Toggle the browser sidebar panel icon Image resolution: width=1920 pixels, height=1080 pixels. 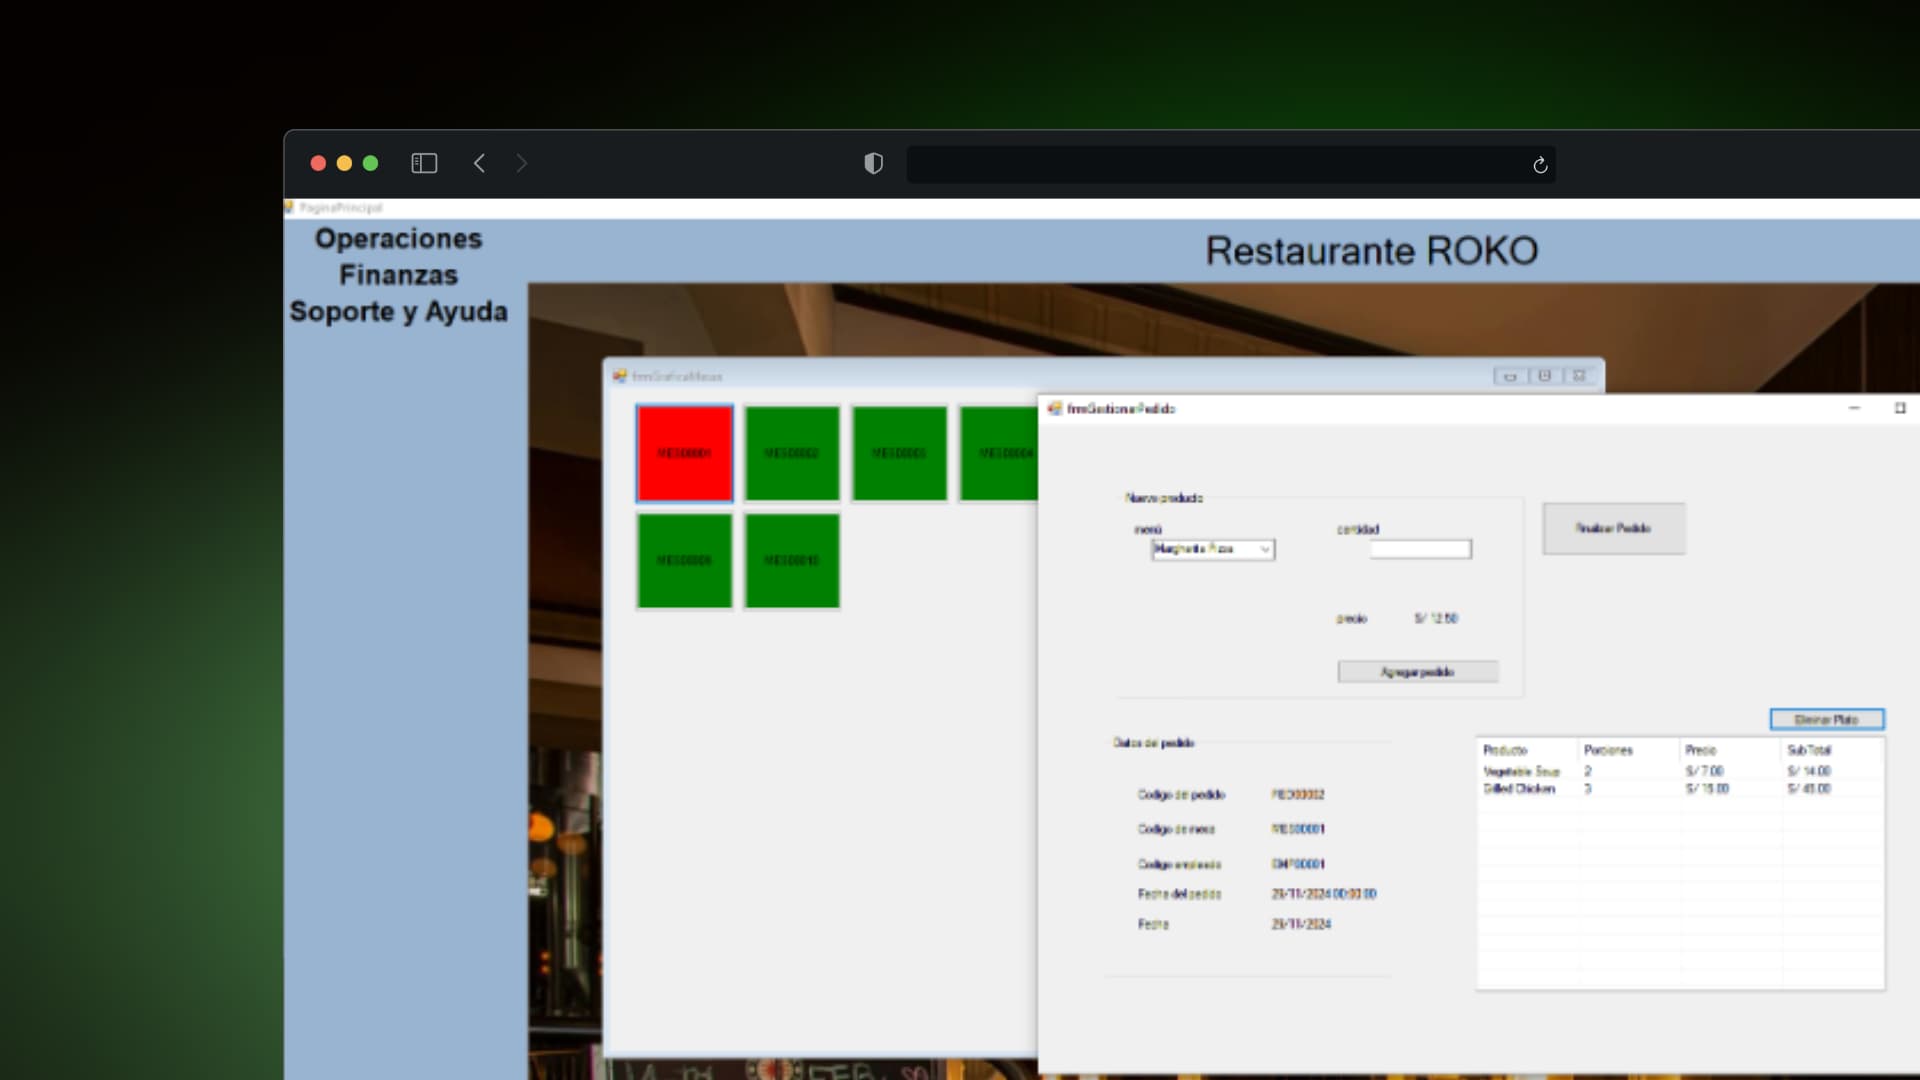pos(424,163)
